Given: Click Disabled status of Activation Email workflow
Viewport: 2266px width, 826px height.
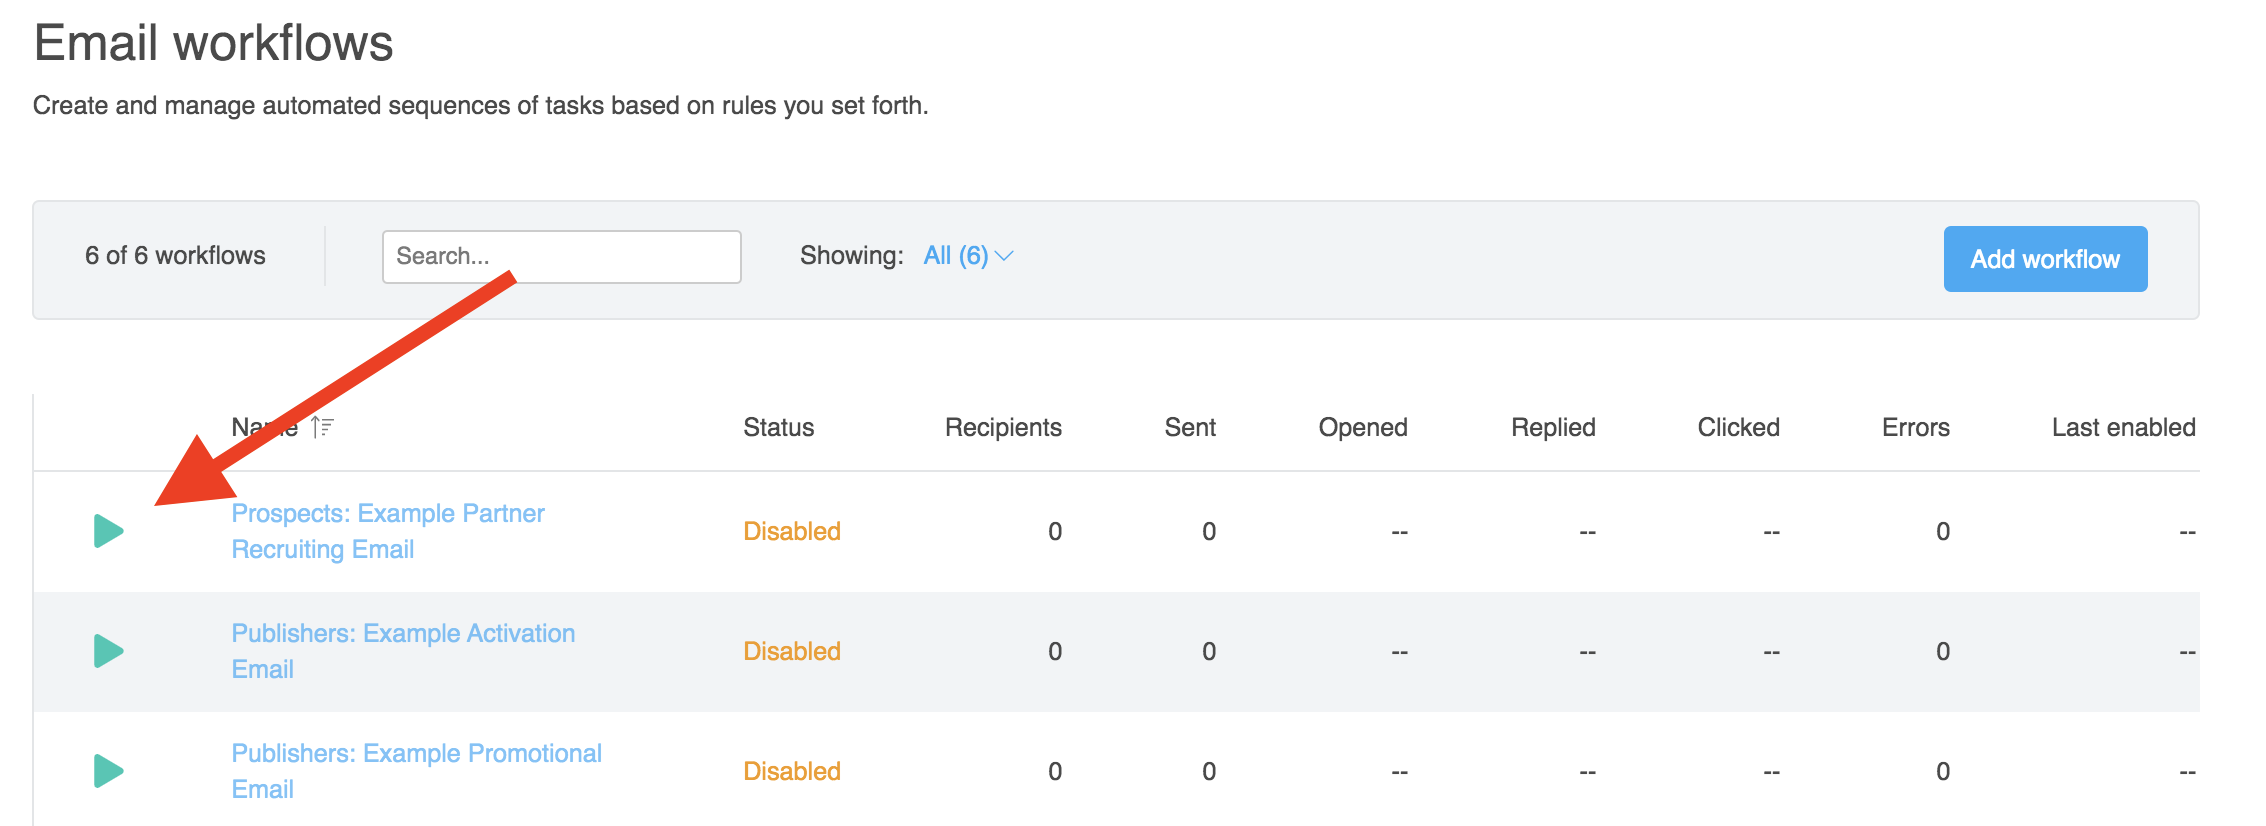Looking at the screenshot, I should pyautogui.click(x=792, y=651).
